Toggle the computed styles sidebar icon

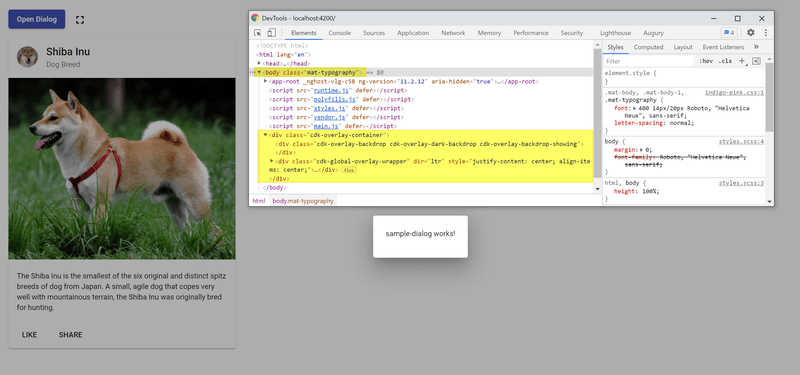tap(757, 61)
